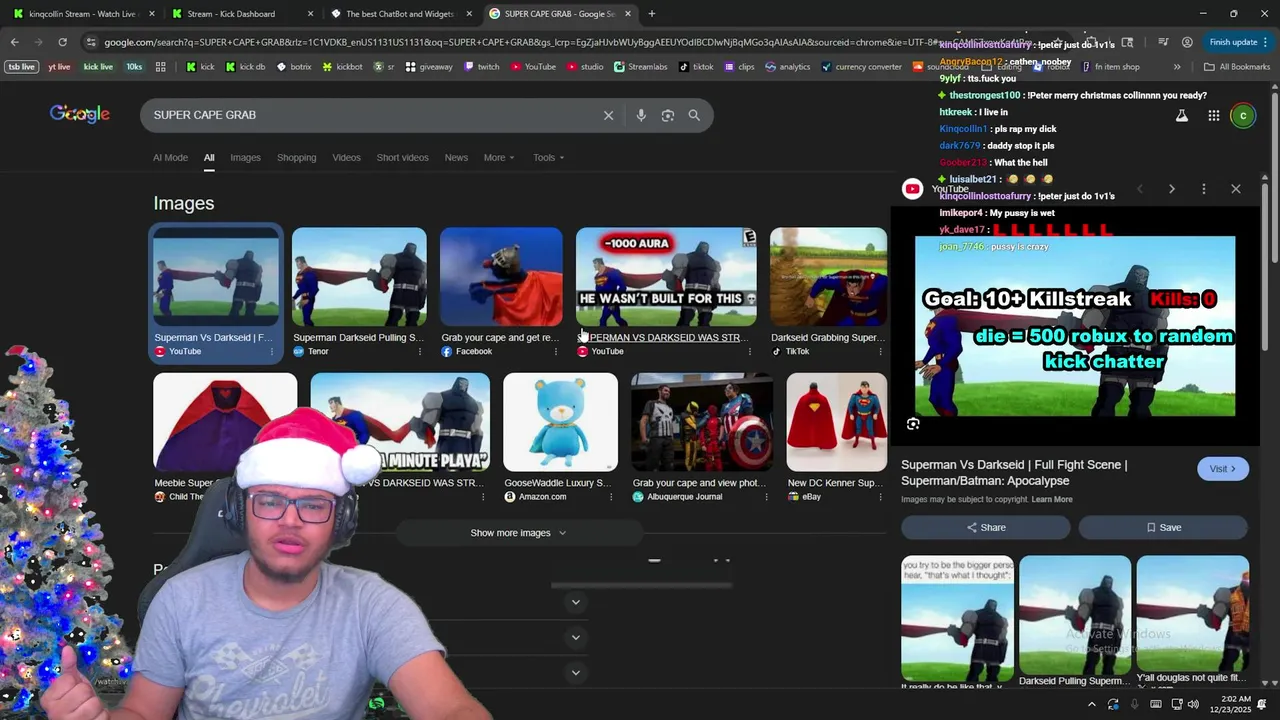Expand second People also ask chevron
This screenshot has height=720, width=1280.
pos(575,637)
